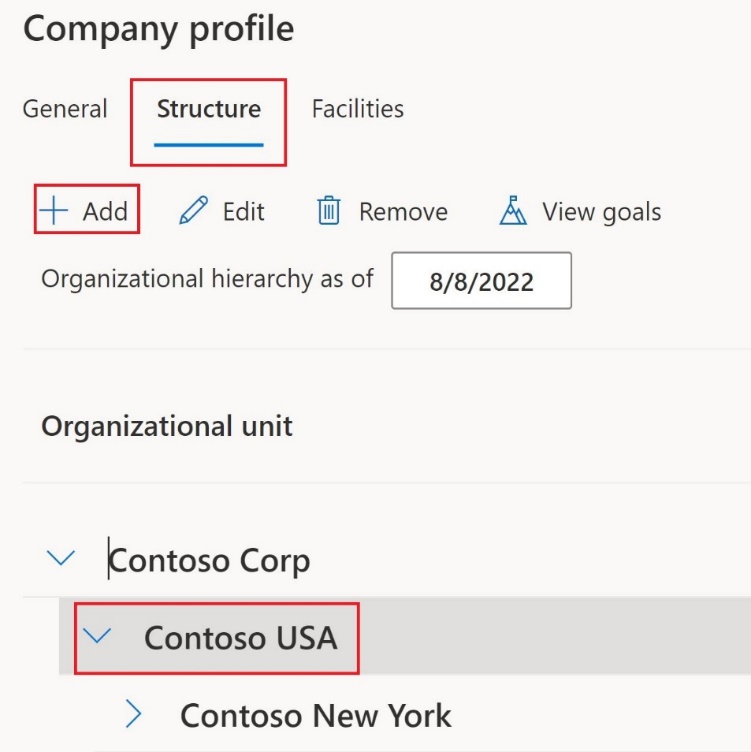Select the Contoso Corp organizational unit
751x752 pixels.
click(210, 560)
